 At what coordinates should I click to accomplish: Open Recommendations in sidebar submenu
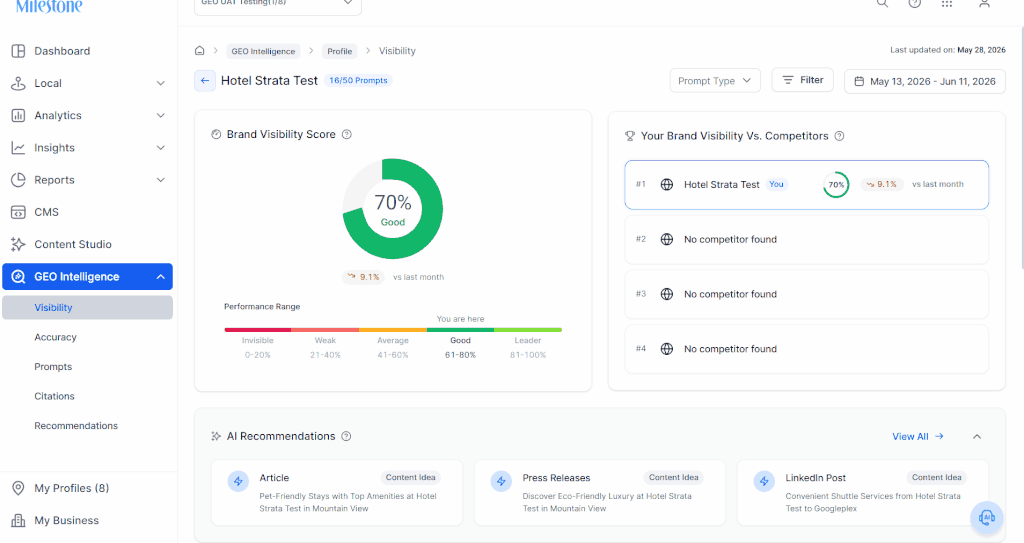tap(76, 425)
